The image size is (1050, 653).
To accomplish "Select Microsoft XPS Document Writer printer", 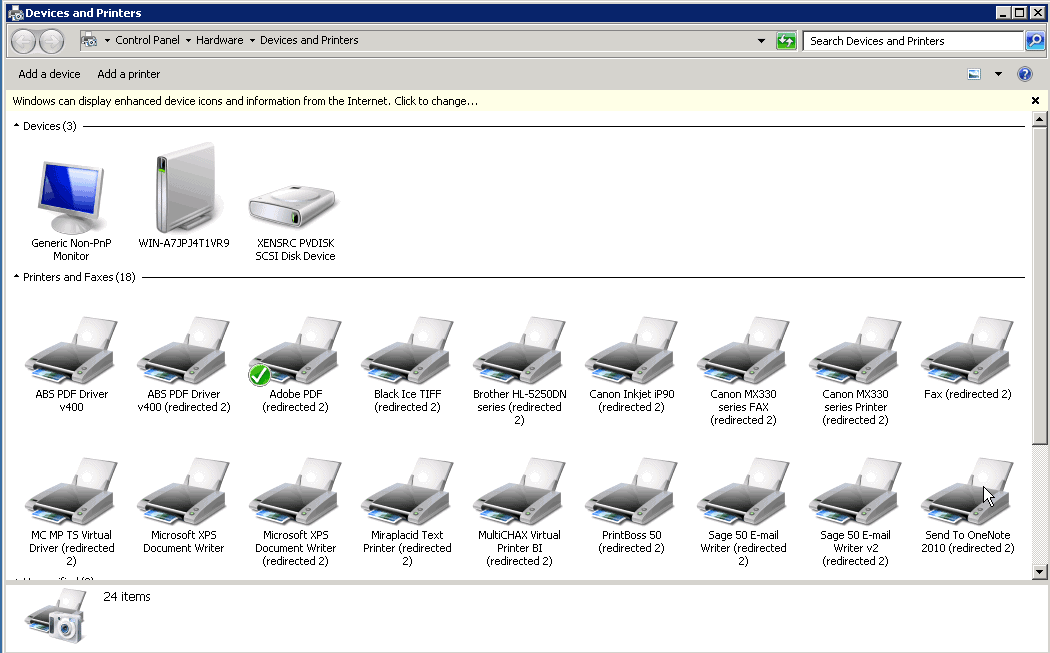I will click(183, 494).
